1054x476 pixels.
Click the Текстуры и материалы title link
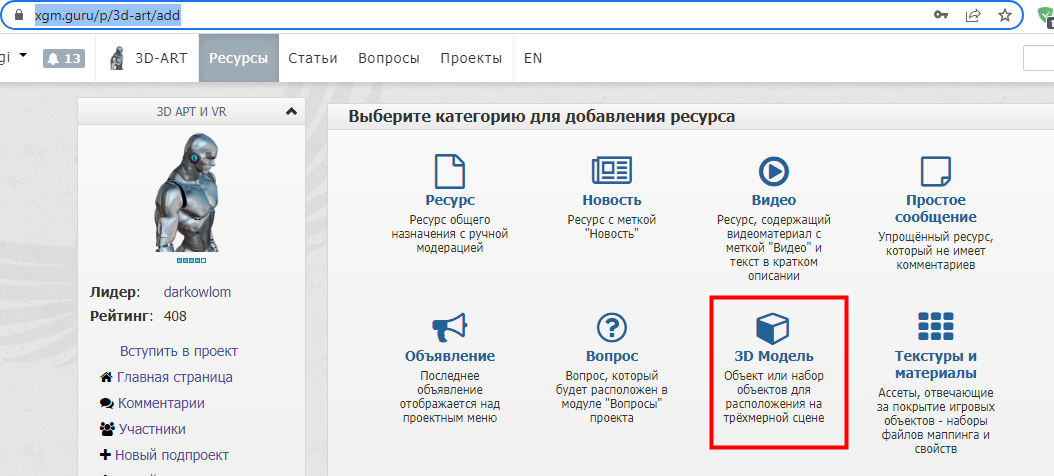(x=936, y=364)
